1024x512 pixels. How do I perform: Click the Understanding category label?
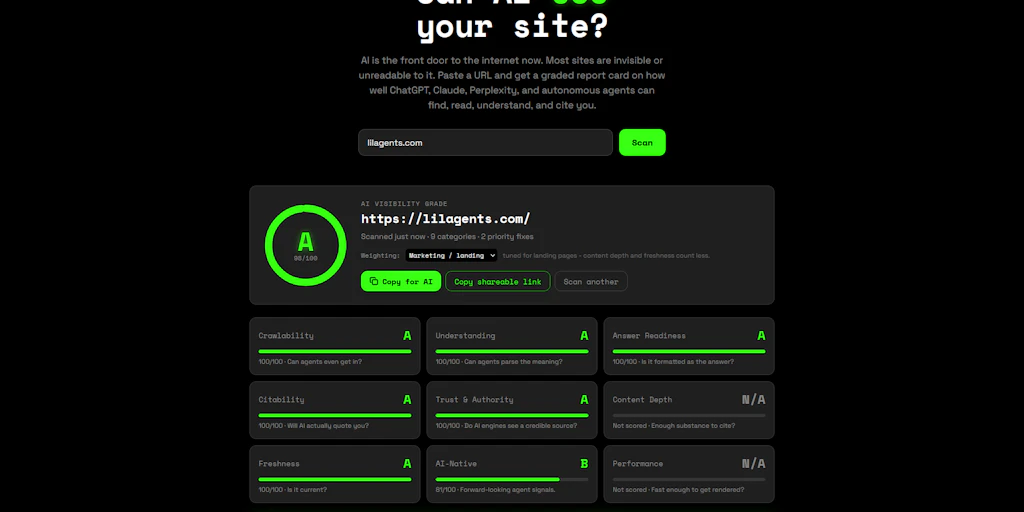(465, 336)
